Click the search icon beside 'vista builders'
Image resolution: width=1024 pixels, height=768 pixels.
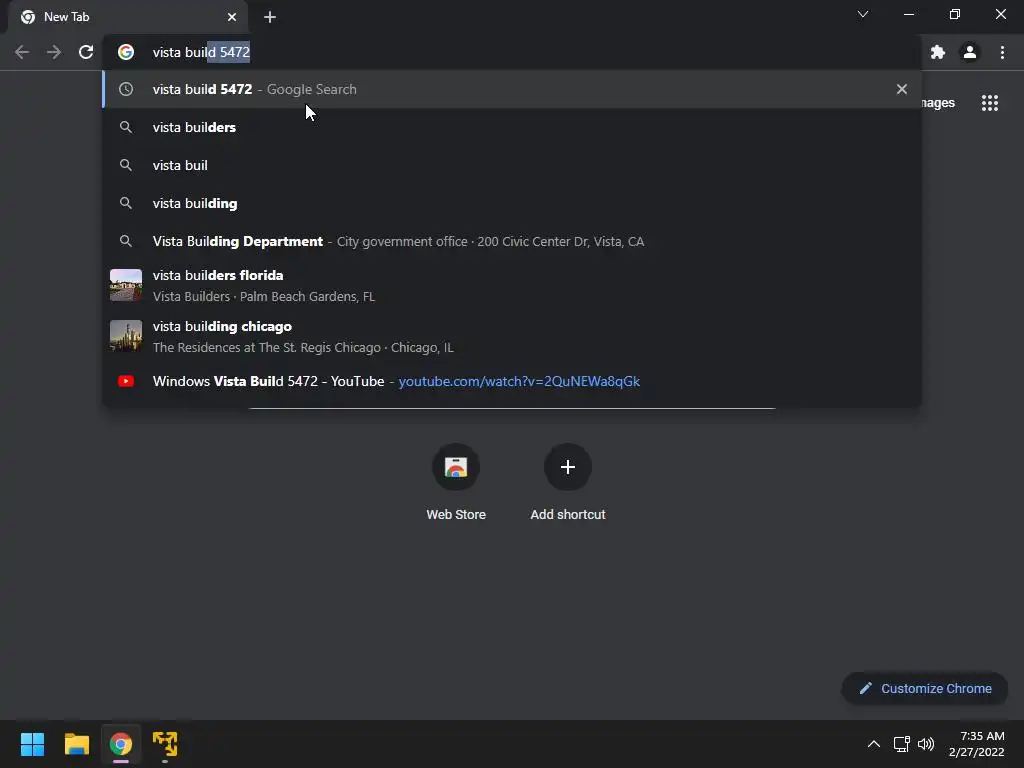pyautogui.click(x=126, y=127)
